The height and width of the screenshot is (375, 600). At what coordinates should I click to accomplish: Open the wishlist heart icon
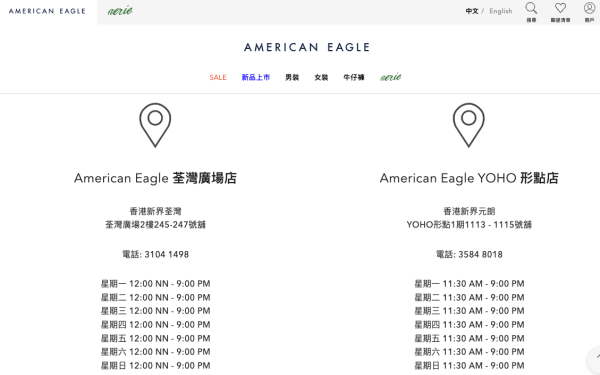coord(560,8)
